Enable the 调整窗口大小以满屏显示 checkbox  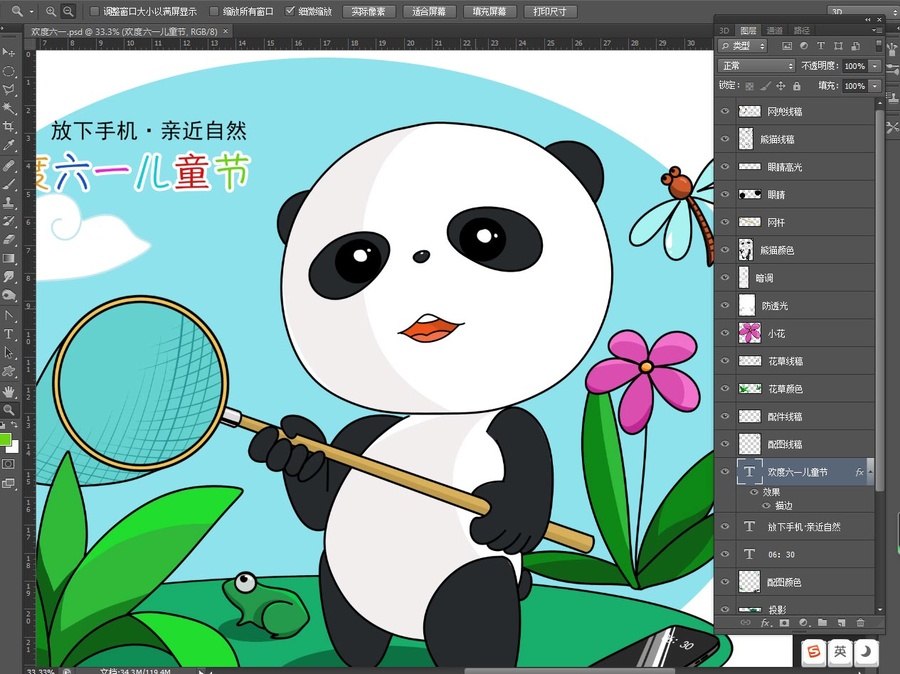pyautogui.click(x=95, y=11)
